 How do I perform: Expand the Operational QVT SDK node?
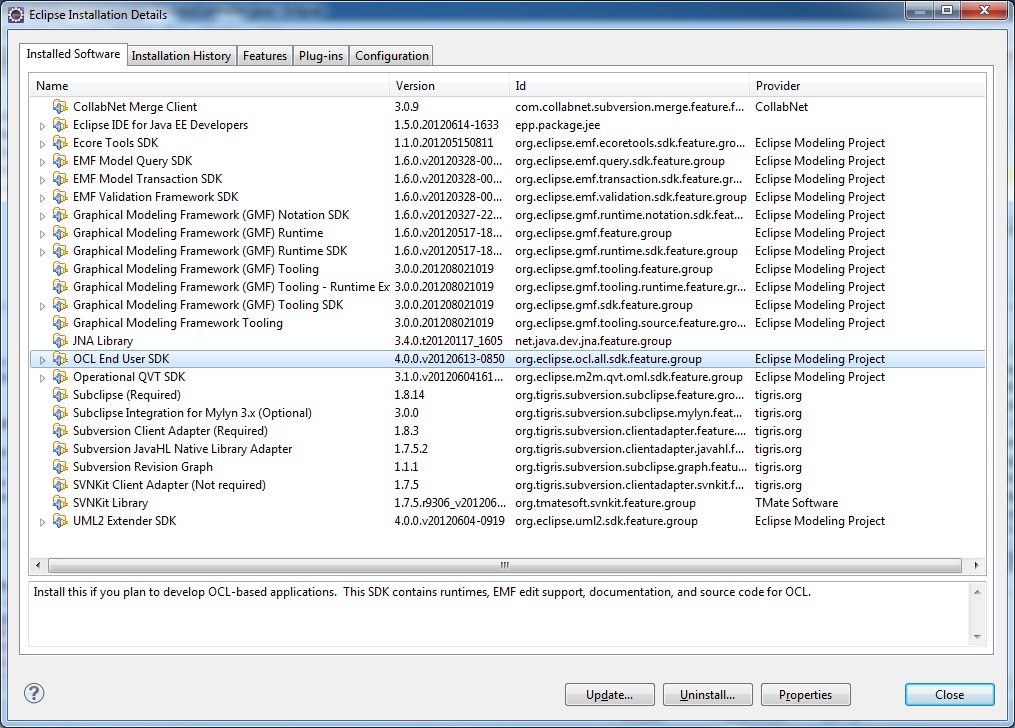click(x=42, y=379)
